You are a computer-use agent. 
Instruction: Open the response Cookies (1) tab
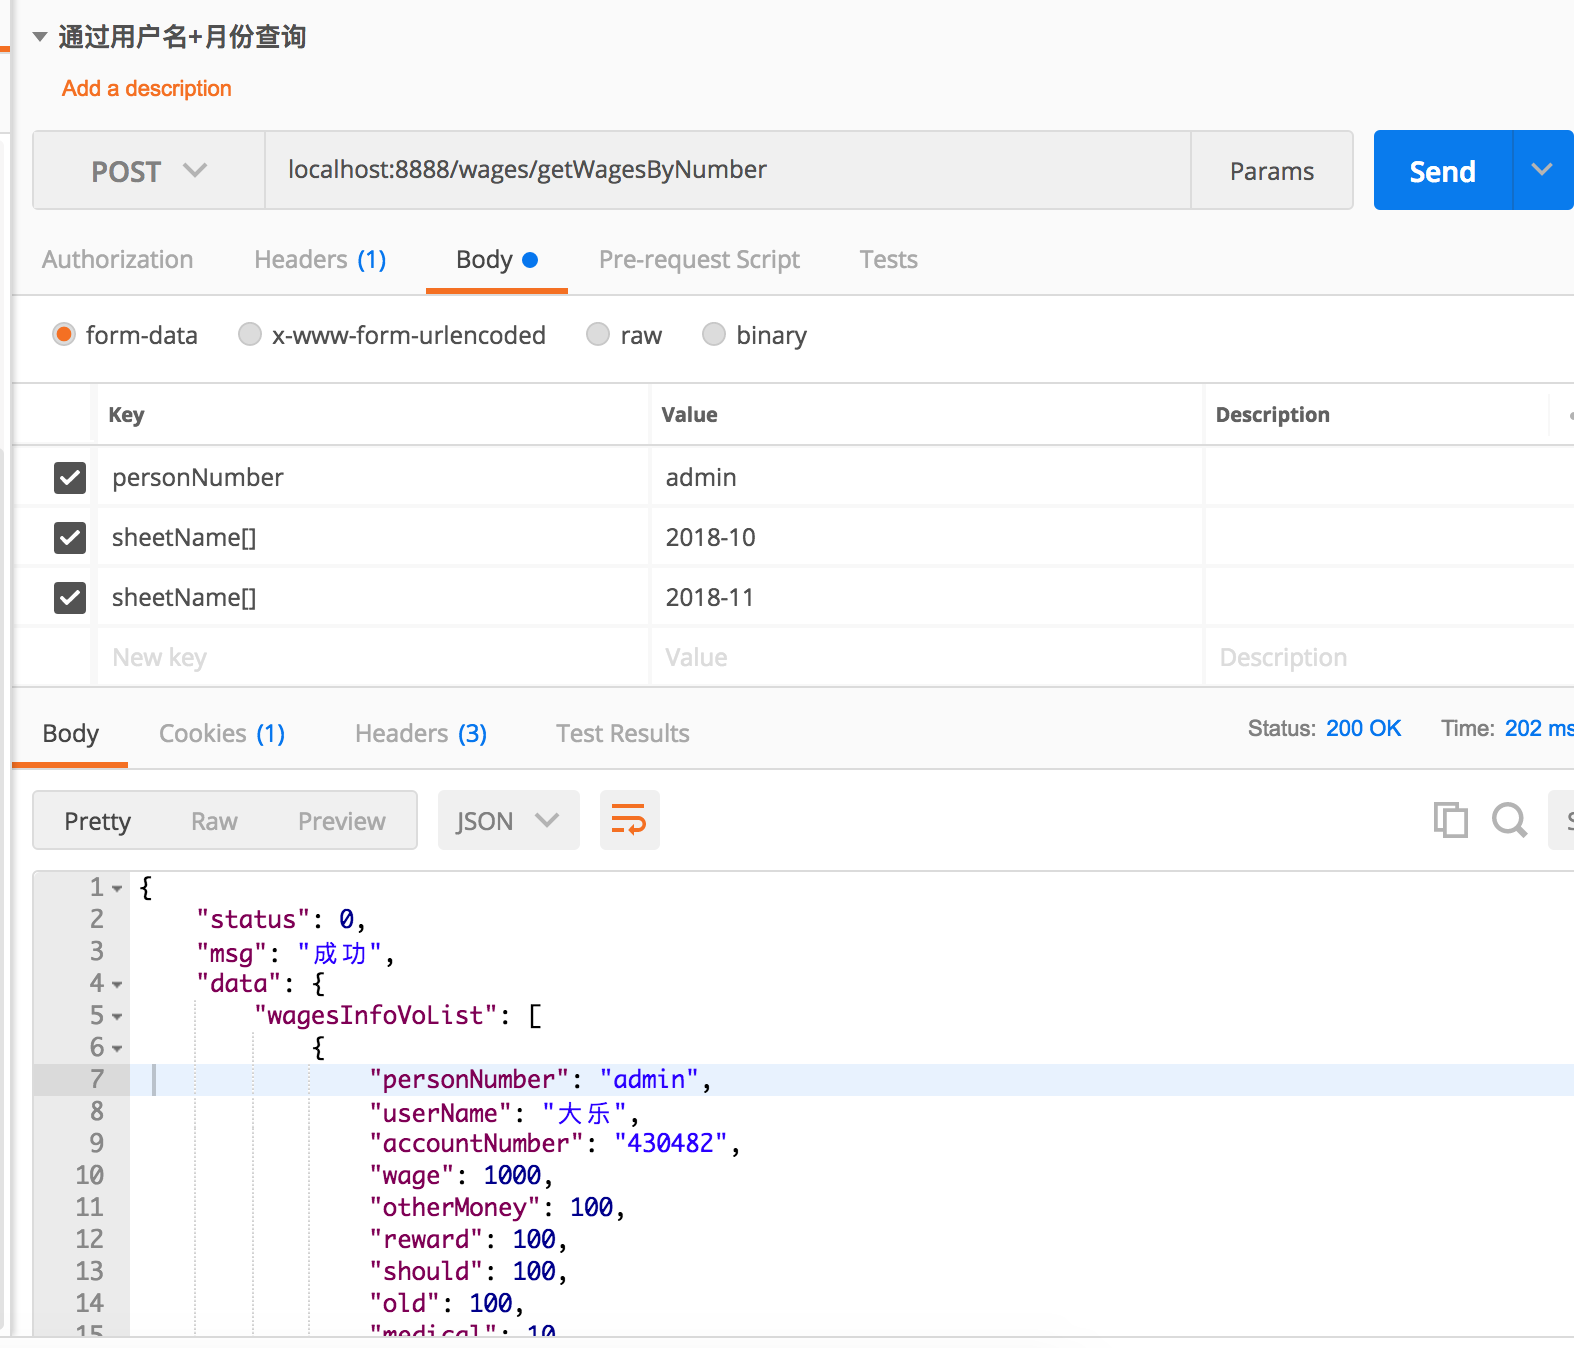pyautogui.click(x=222, y=733)
